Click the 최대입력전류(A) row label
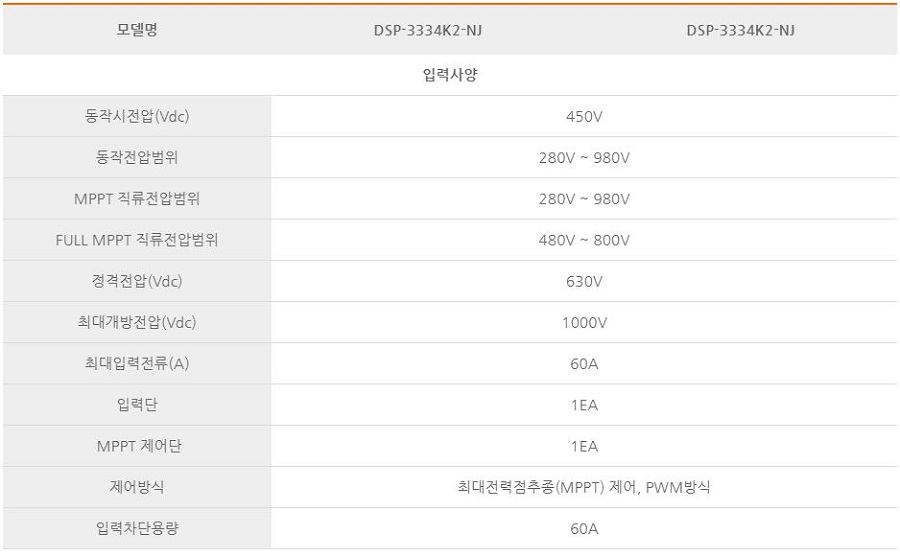 [x=137, y=364]
